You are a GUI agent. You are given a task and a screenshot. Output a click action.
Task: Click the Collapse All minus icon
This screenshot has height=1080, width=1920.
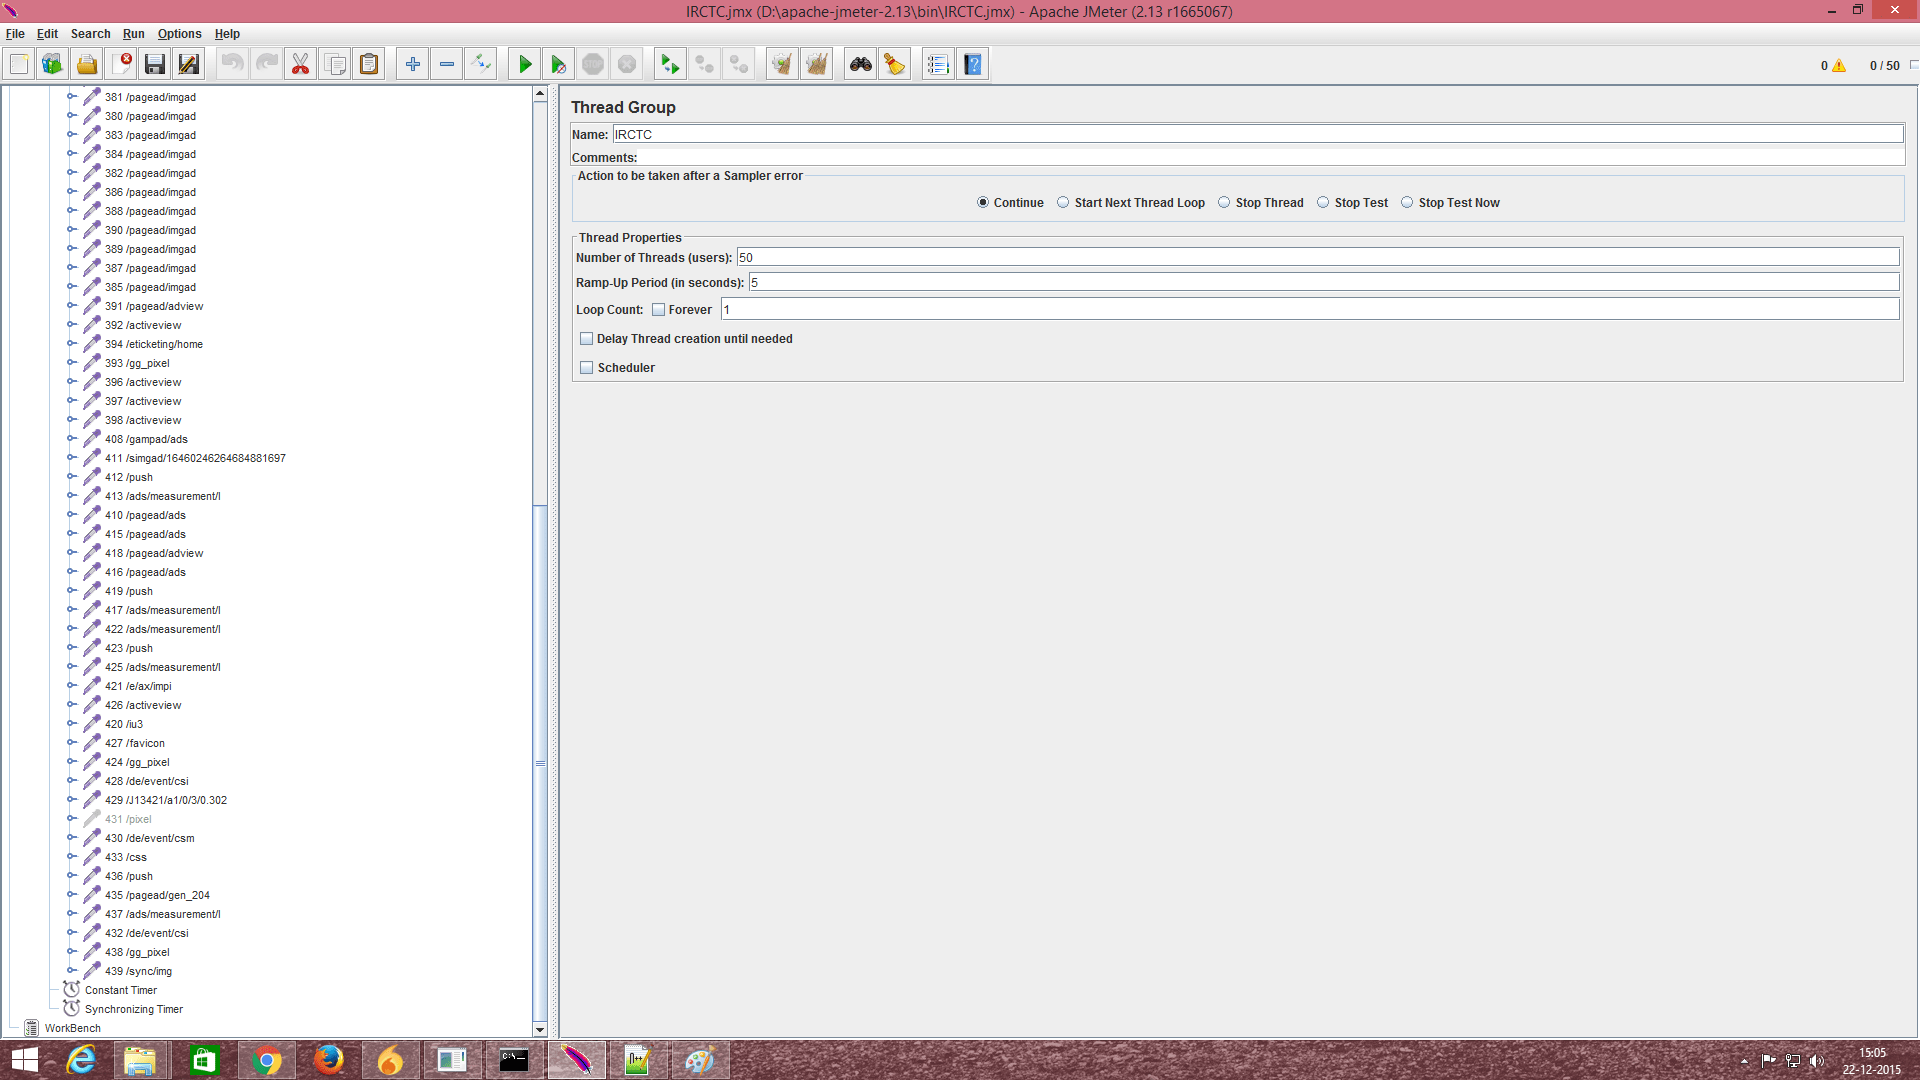click(x=447, y=65)
